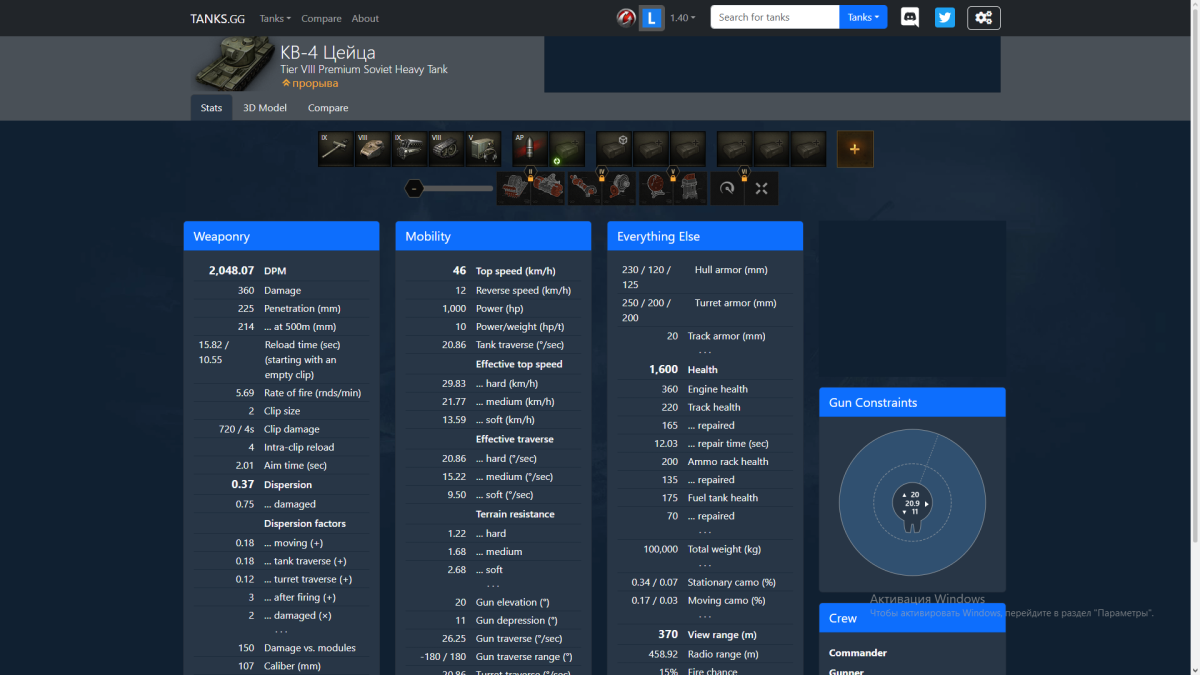Click the View range (m) label
This screenshot has width=1200, height=675.
(722, 635)
